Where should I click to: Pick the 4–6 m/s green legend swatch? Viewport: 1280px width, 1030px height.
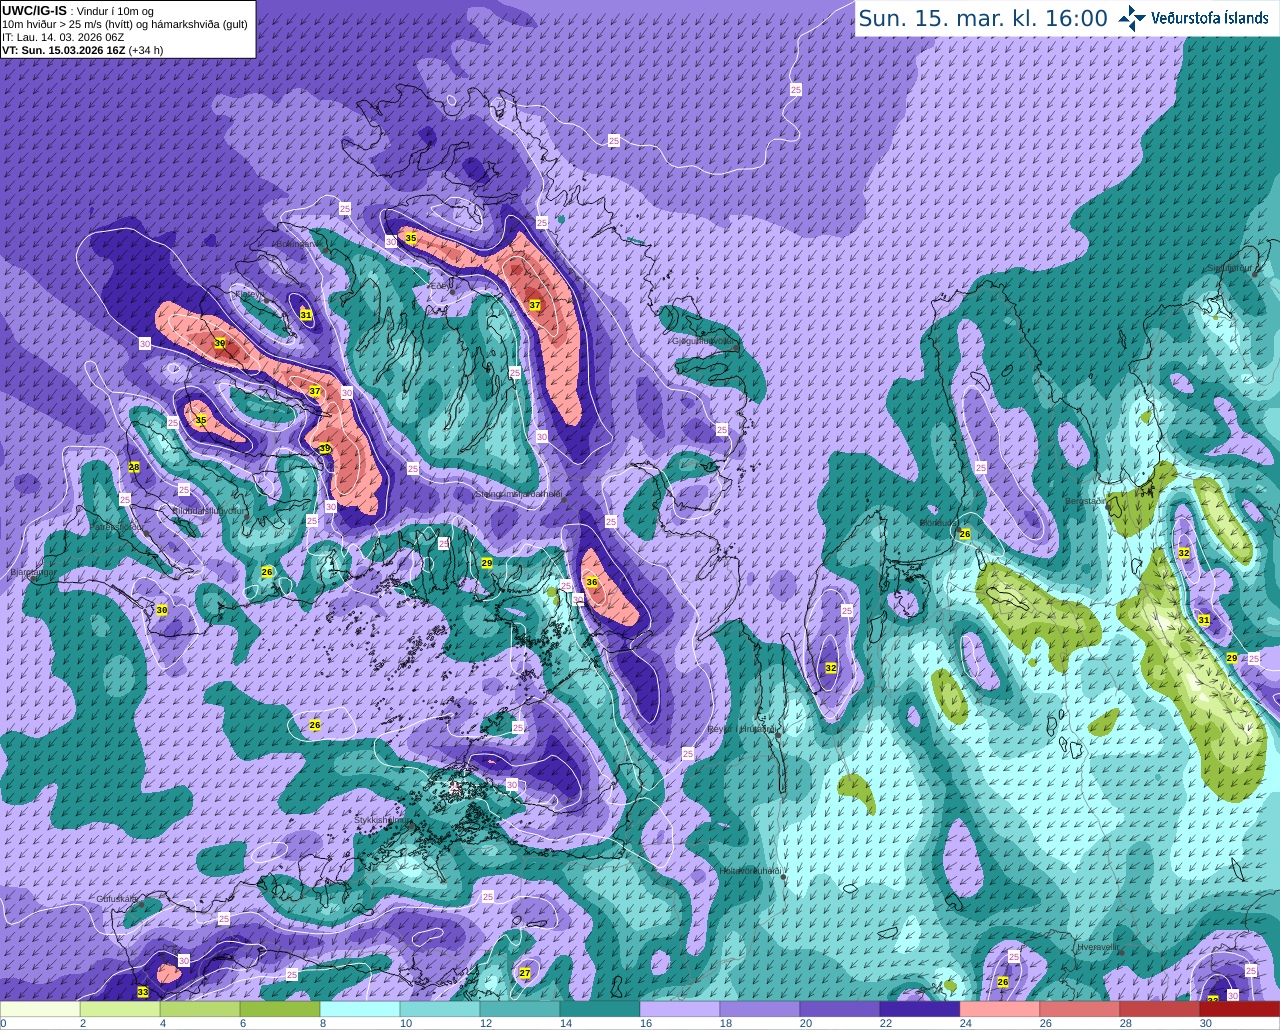[x=200, y=1009]
